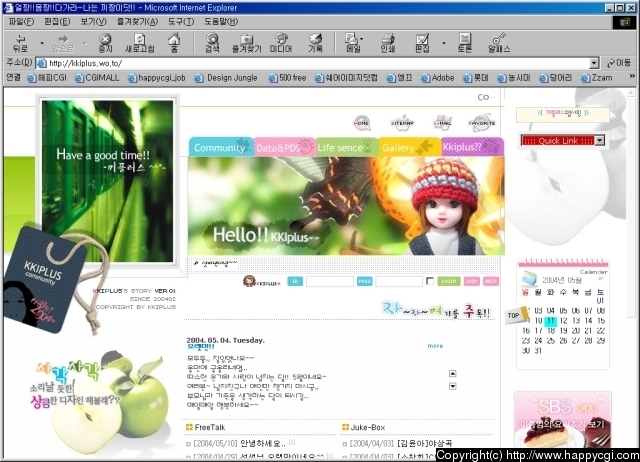Open the 쉐어이미지닷컴 link shortcut
The image size is (640, 462).
pyautogui.click(x=346, y=78)
